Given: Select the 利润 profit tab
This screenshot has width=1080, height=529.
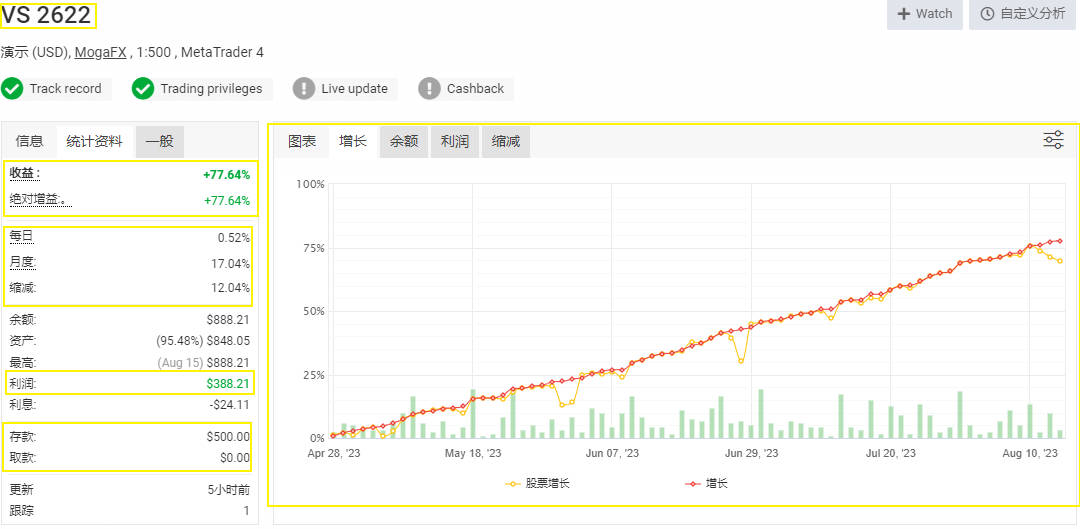Looking at the screenshot, I should [x=455, y=141].
